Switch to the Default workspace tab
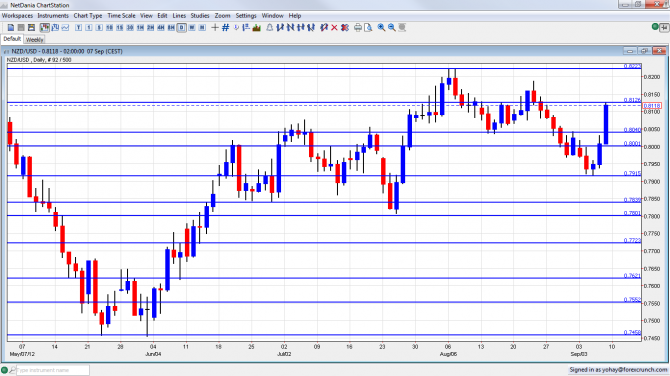 [x=12, y=39]
